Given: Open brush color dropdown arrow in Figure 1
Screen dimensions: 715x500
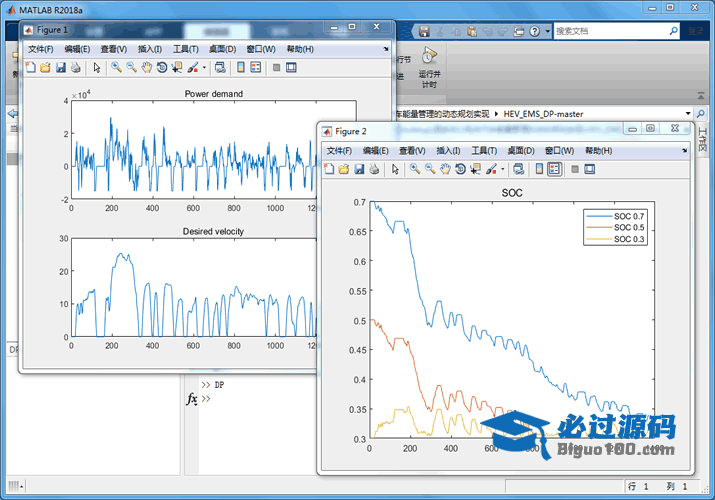Looking at the screenshot, I should (x=204, y=67).
